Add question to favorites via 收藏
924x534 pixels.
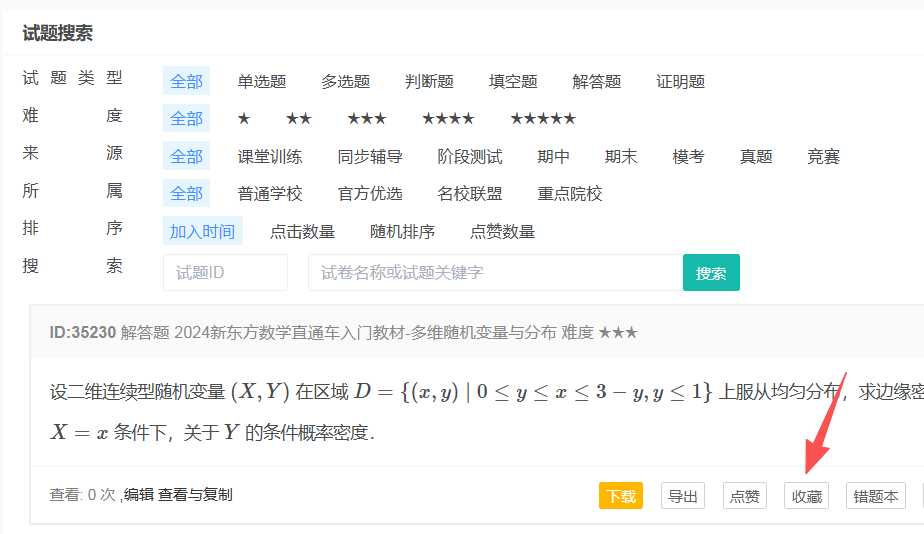coord(806,496)
